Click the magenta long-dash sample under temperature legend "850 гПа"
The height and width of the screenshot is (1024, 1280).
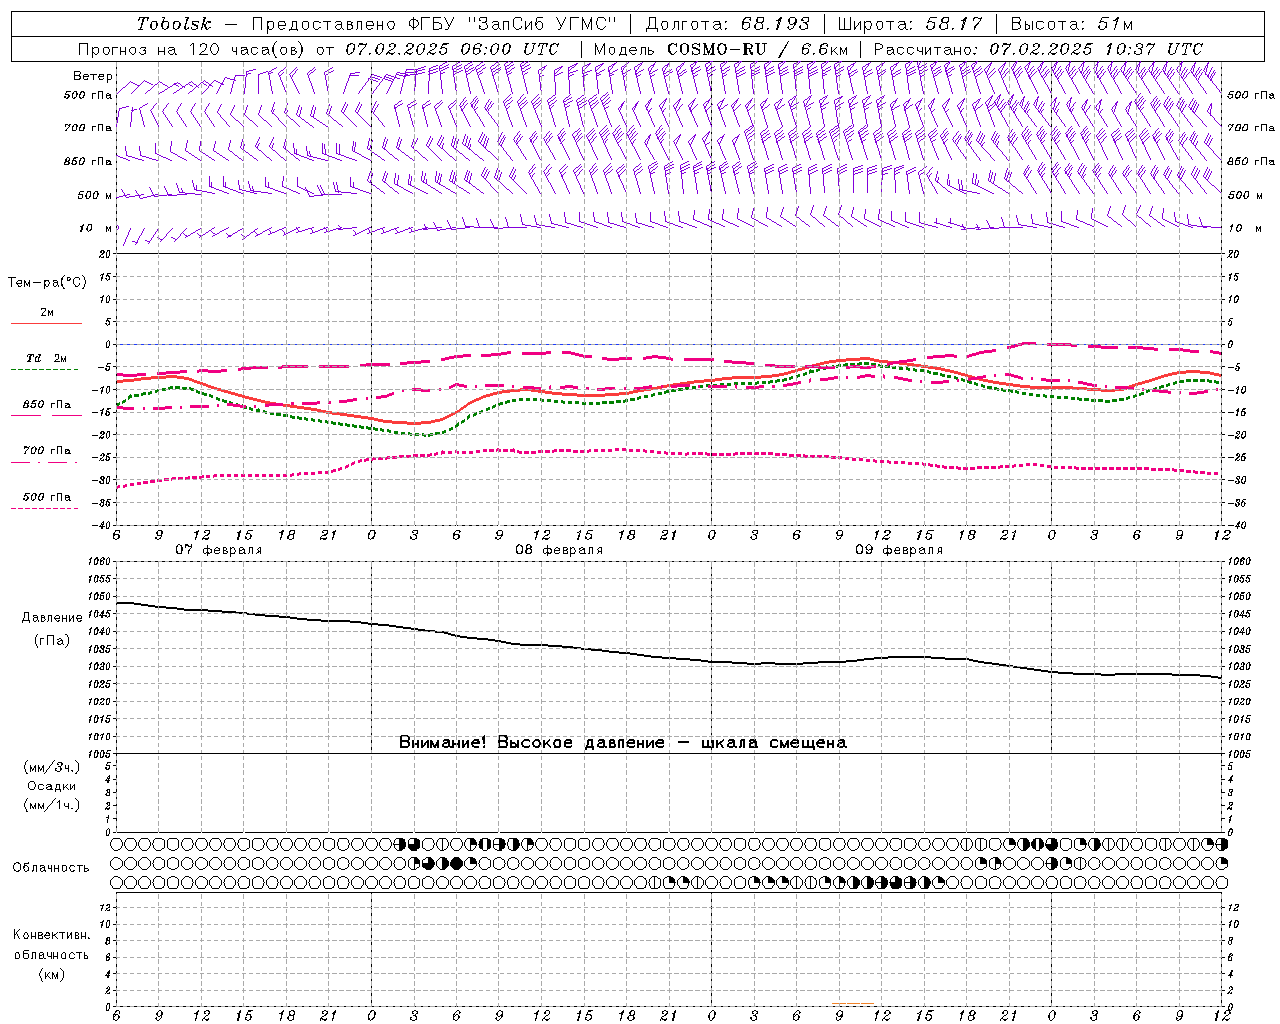click(45, 416)
